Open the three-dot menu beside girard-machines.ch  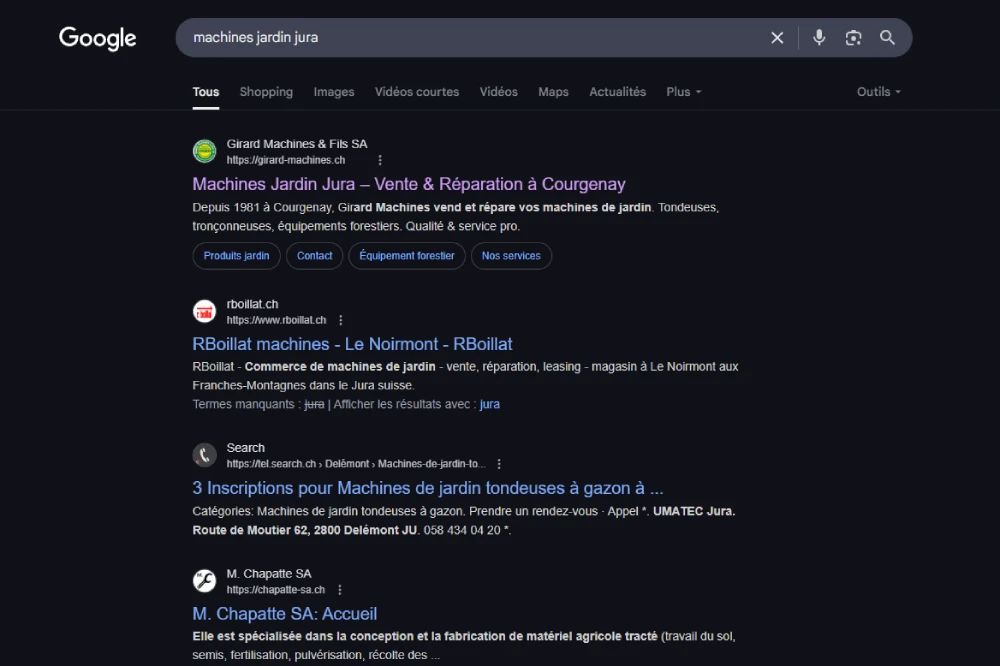click(x=379, y=160)
